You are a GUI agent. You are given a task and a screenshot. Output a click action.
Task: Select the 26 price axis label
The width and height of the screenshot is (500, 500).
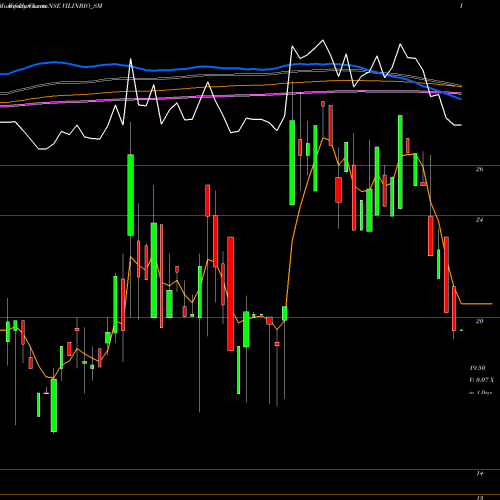pyautogui.click(x=479, y=169)
